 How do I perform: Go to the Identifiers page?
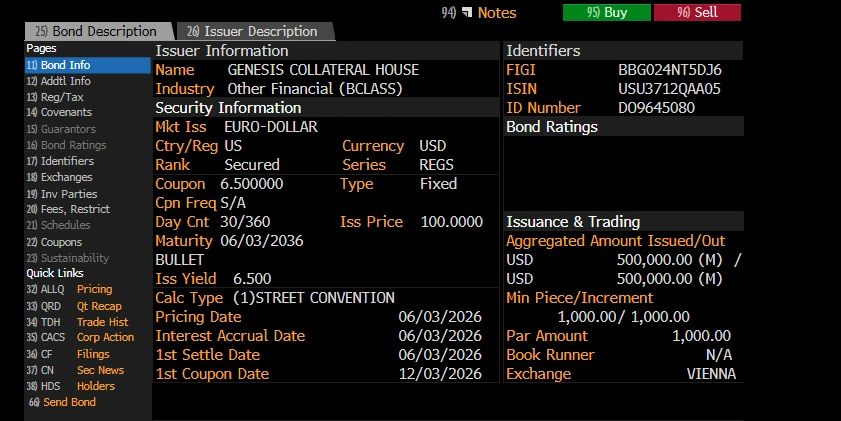(60, 161)
